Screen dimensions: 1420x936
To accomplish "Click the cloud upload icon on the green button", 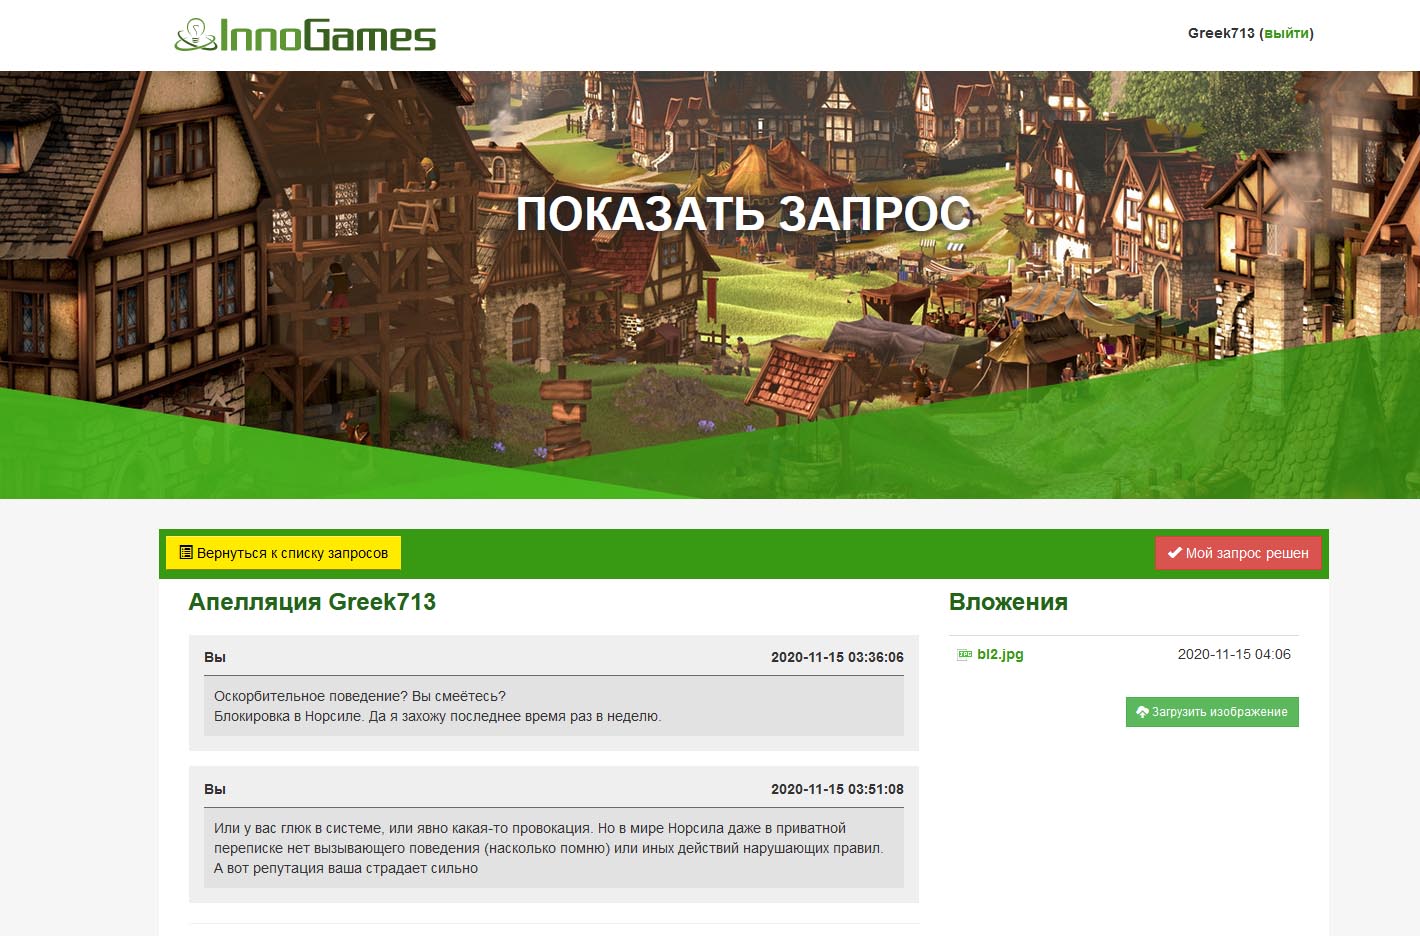I will (x=1141, y=712).
